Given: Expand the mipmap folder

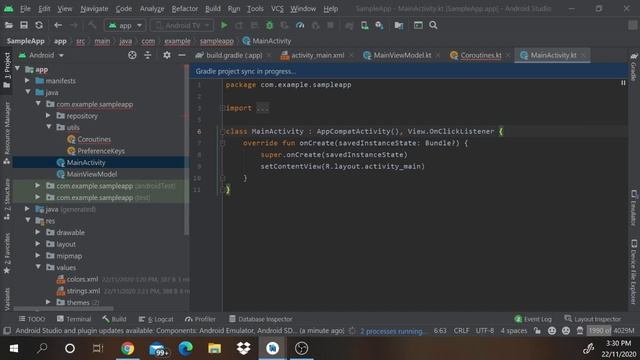Looking at the screenshot, I should (38, 256).
